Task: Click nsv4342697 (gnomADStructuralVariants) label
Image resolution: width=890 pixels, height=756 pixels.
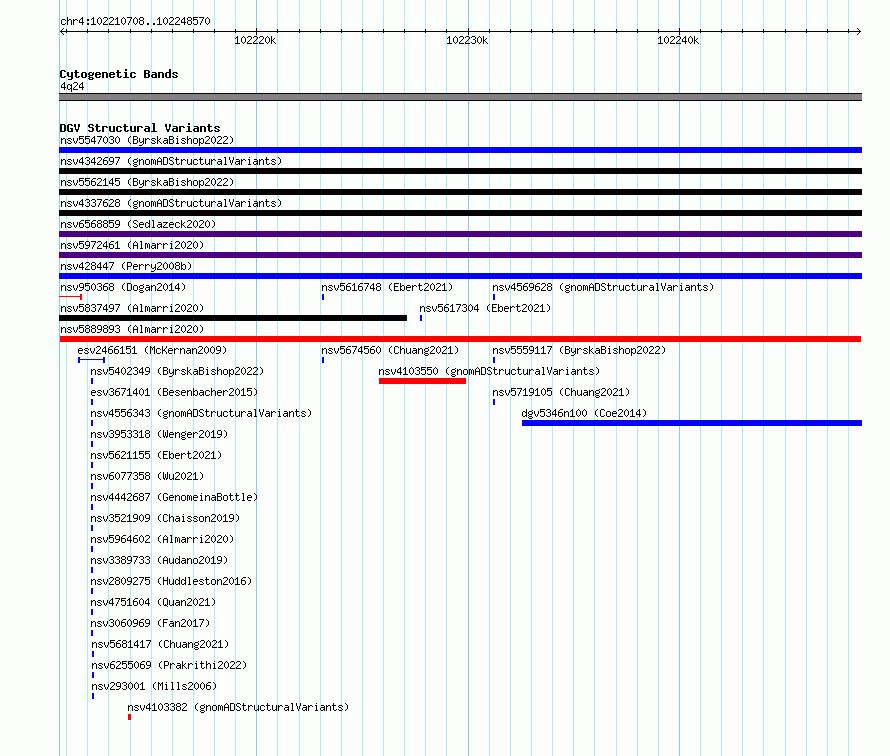Action: tap(171, 161)
